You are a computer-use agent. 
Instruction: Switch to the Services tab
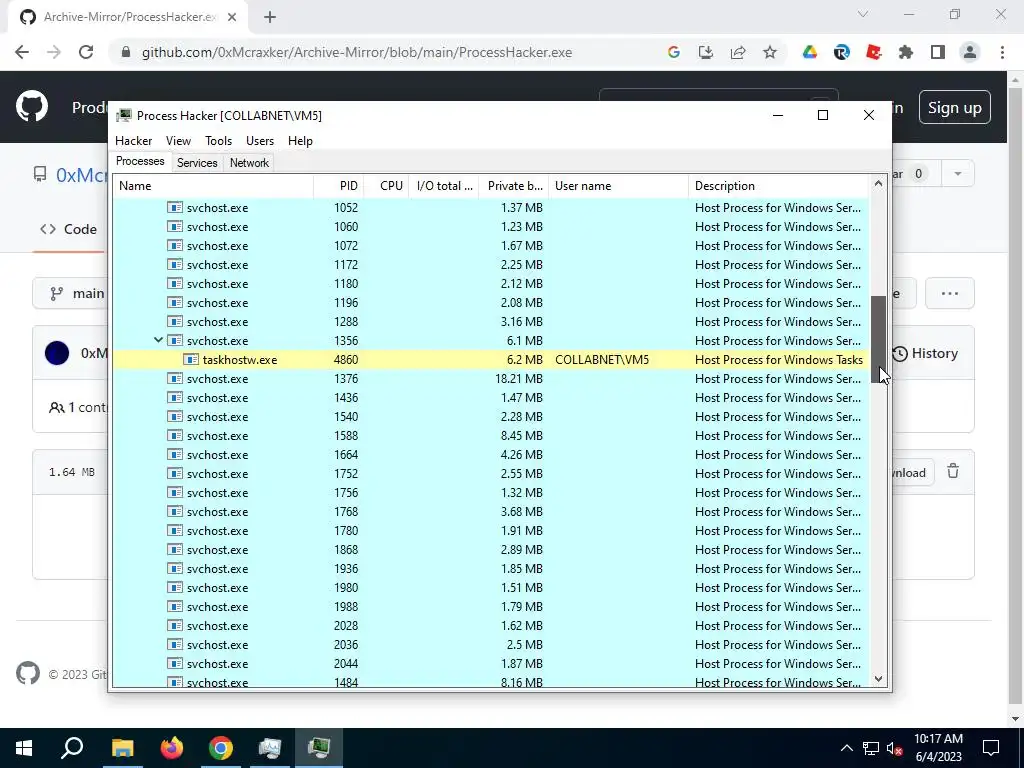[x=197, y=163]
